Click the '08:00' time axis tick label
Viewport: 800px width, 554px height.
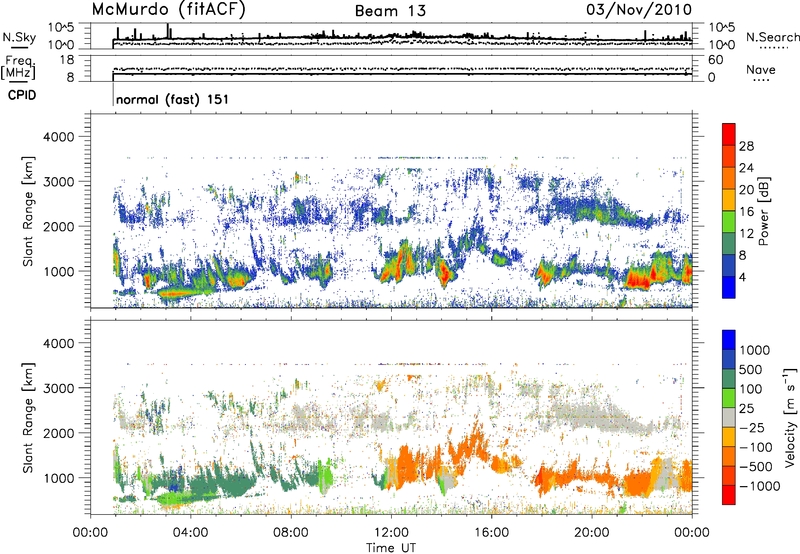click(x=291, y=533)
